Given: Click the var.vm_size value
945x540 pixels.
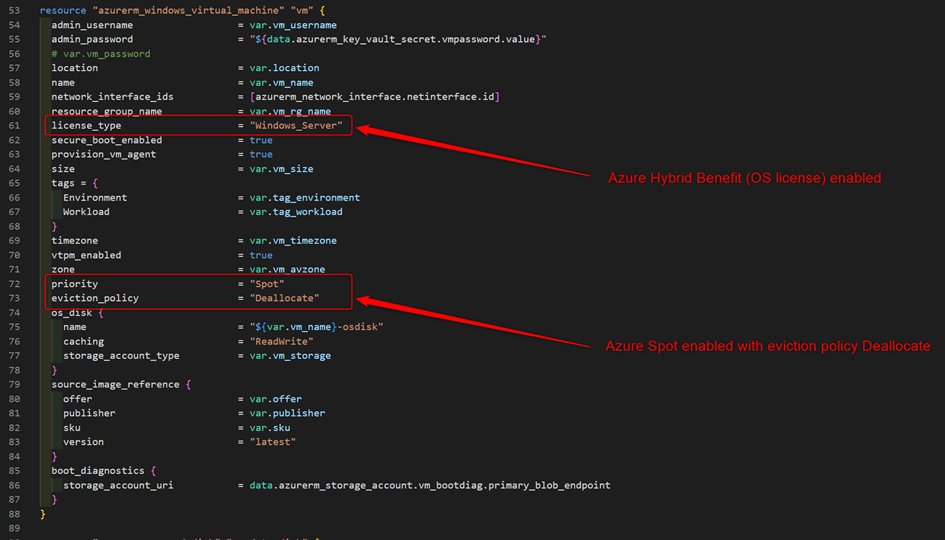Looking at the screenshot, I should click(281, 169).
